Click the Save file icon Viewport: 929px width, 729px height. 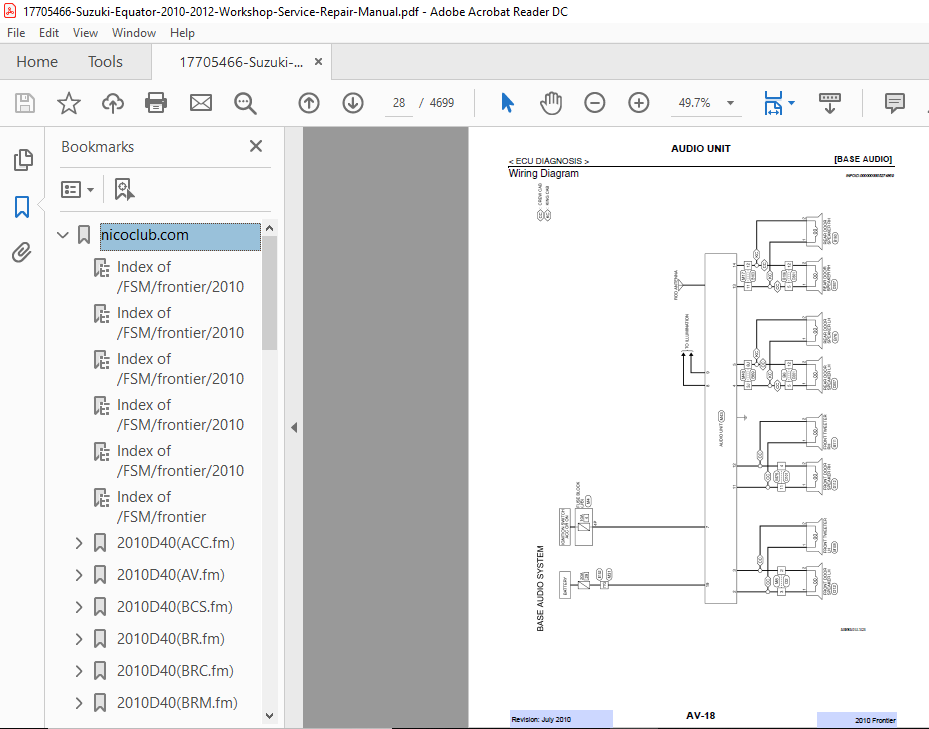coord(24,103)
